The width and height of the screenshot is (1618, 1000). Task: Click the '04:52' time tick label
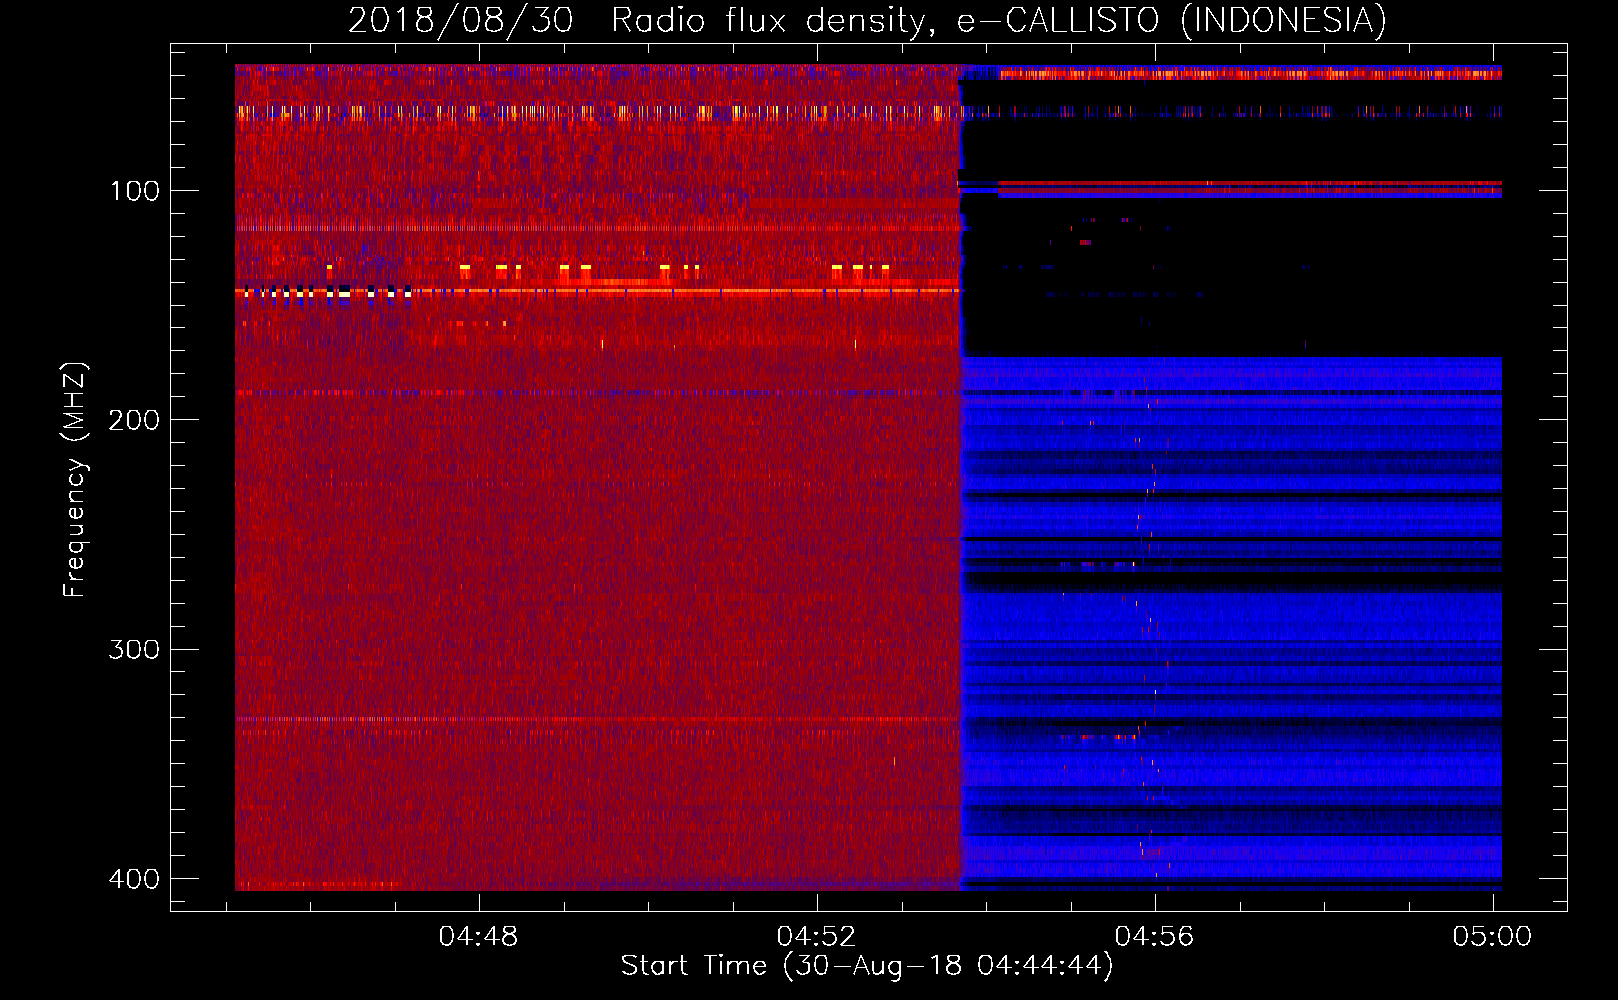point(816,936)
